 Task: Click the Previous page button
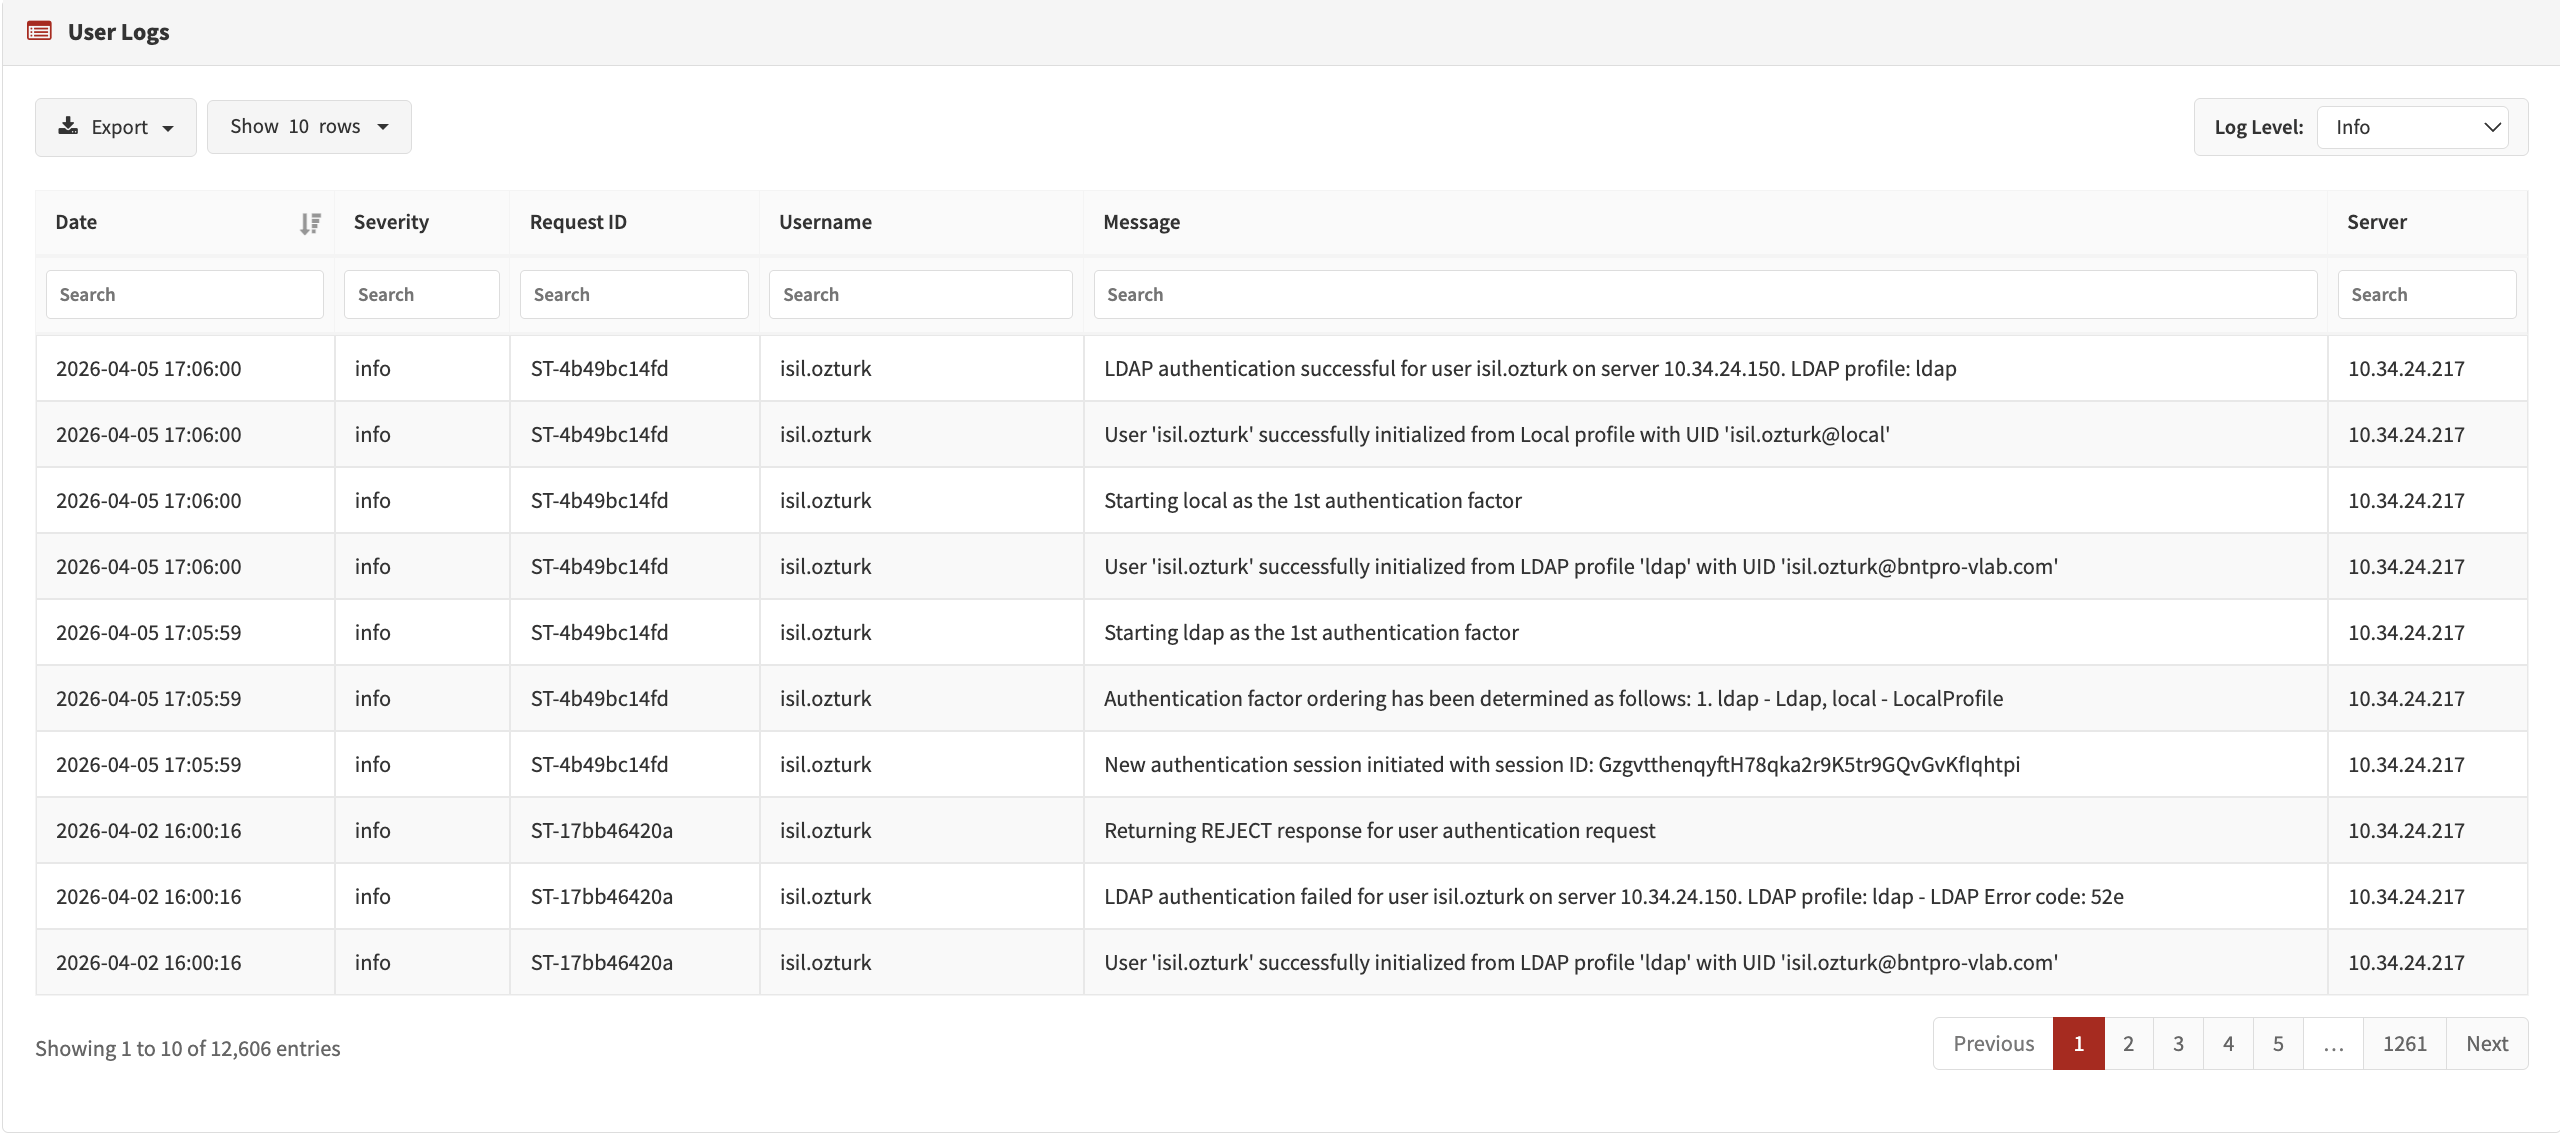(x=1992, y=1043)
